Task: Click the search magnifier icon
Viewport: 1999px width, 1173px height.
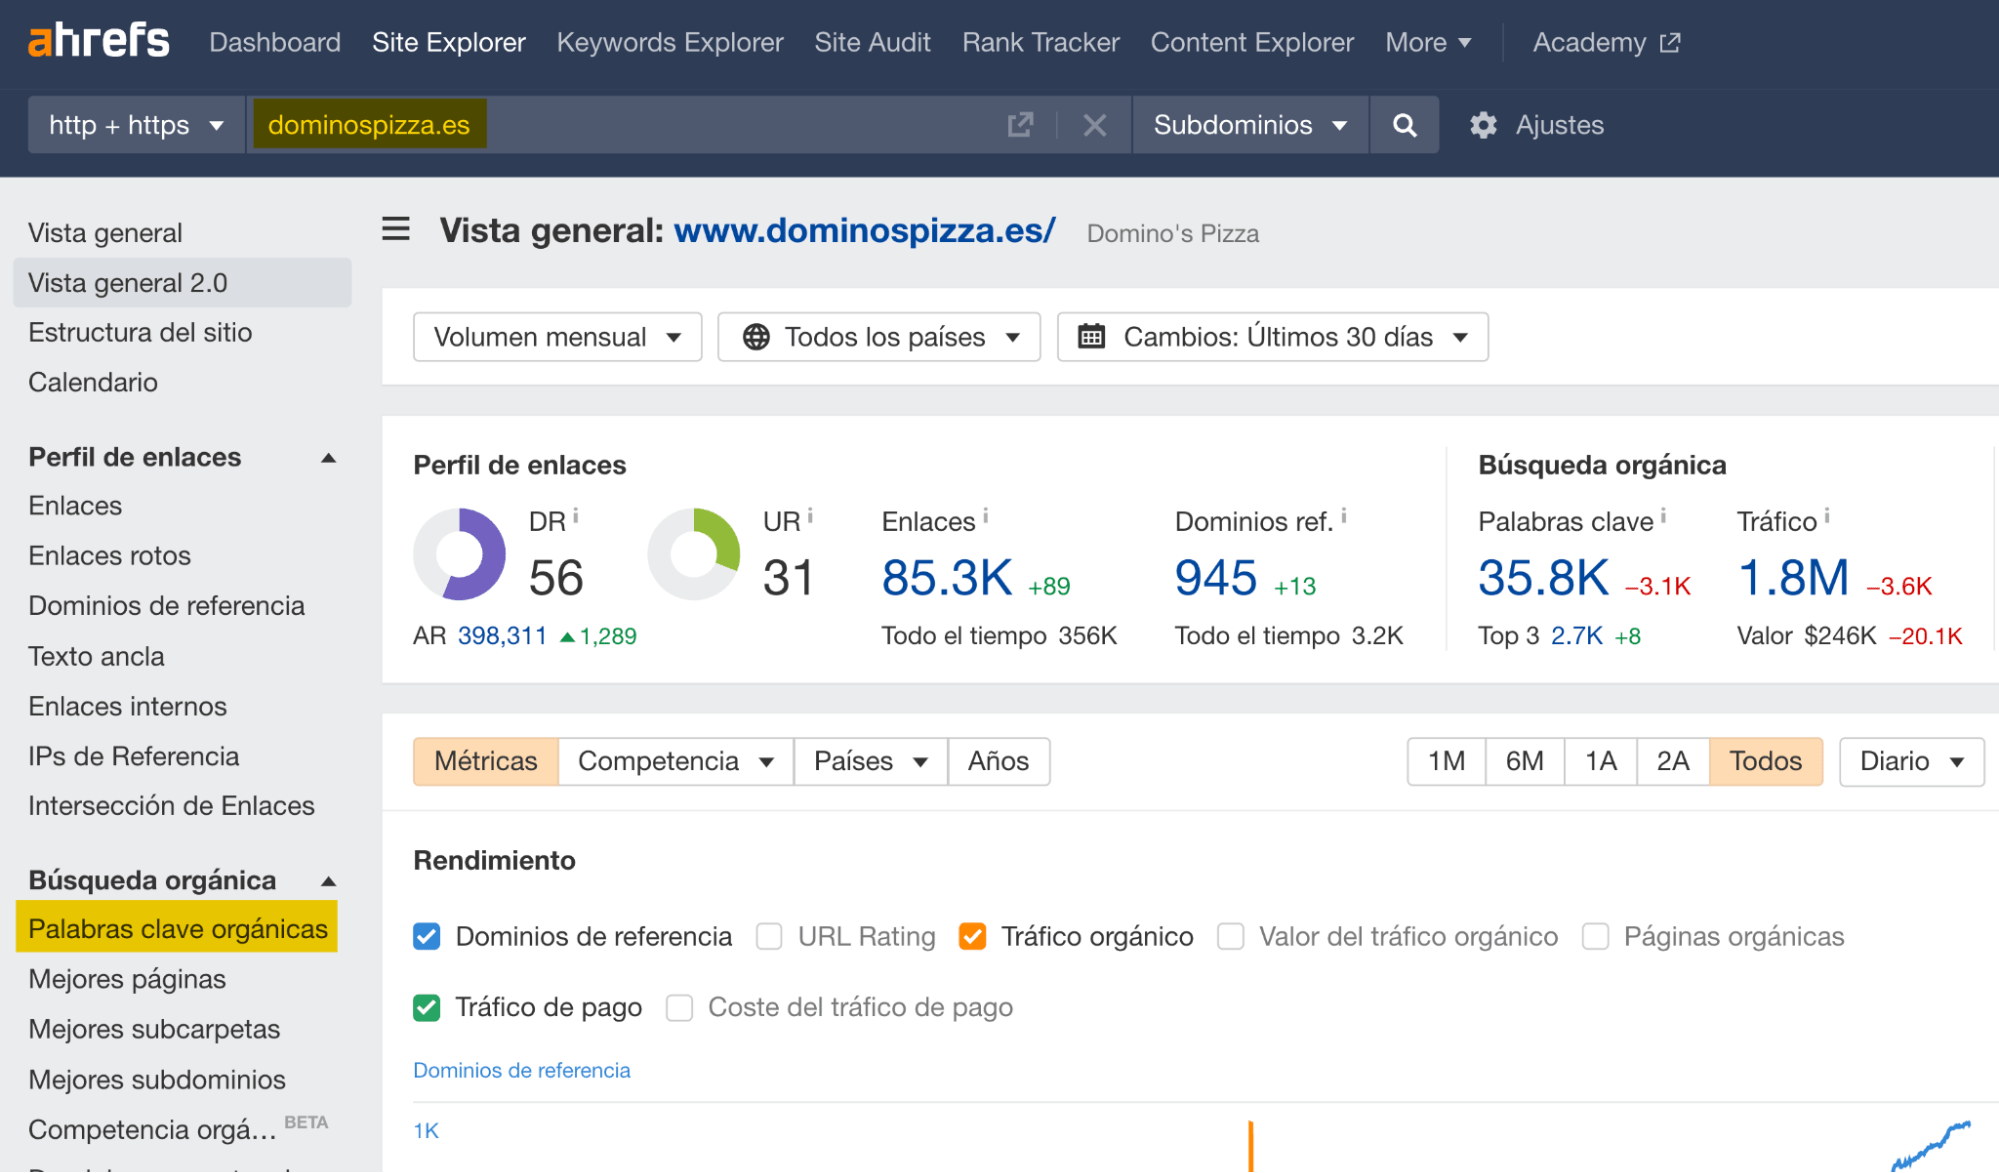Action: tap(1404, 124)
